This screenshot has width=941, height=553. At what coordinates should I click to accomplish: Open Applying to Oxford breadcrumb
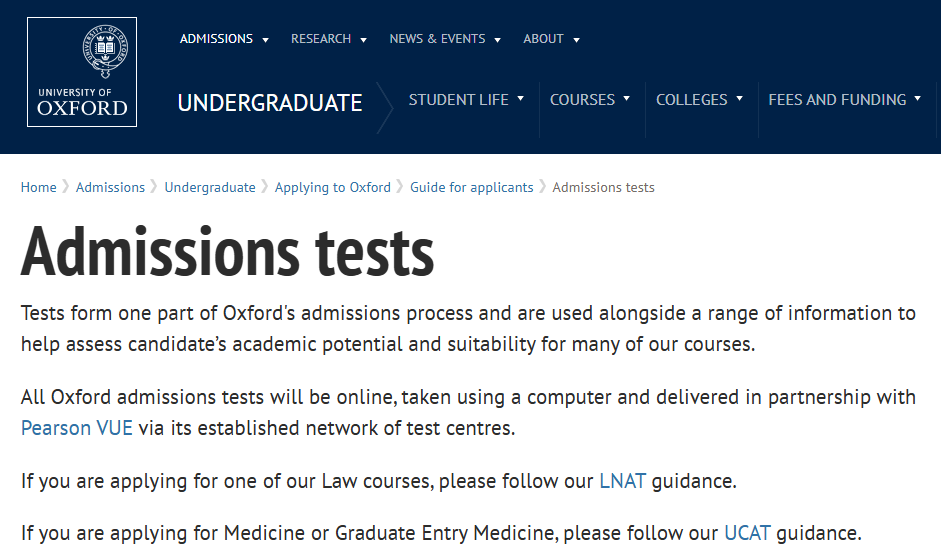click(x=332, y=187)
